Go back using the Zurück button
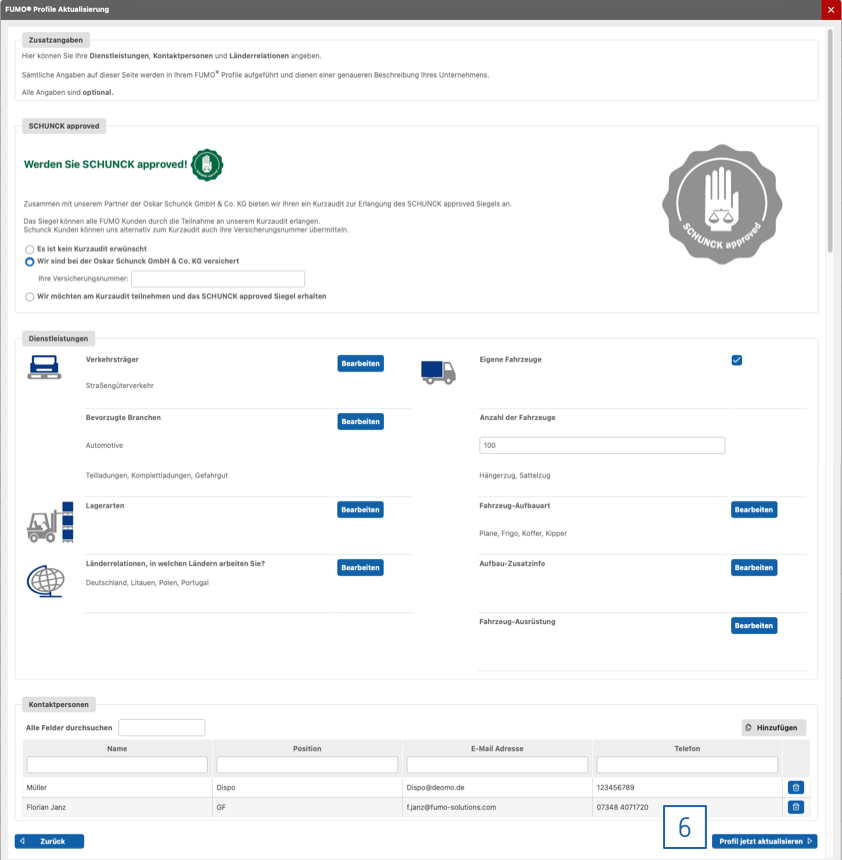The width and height of the screenshot is (842, 860). (49, 841)
